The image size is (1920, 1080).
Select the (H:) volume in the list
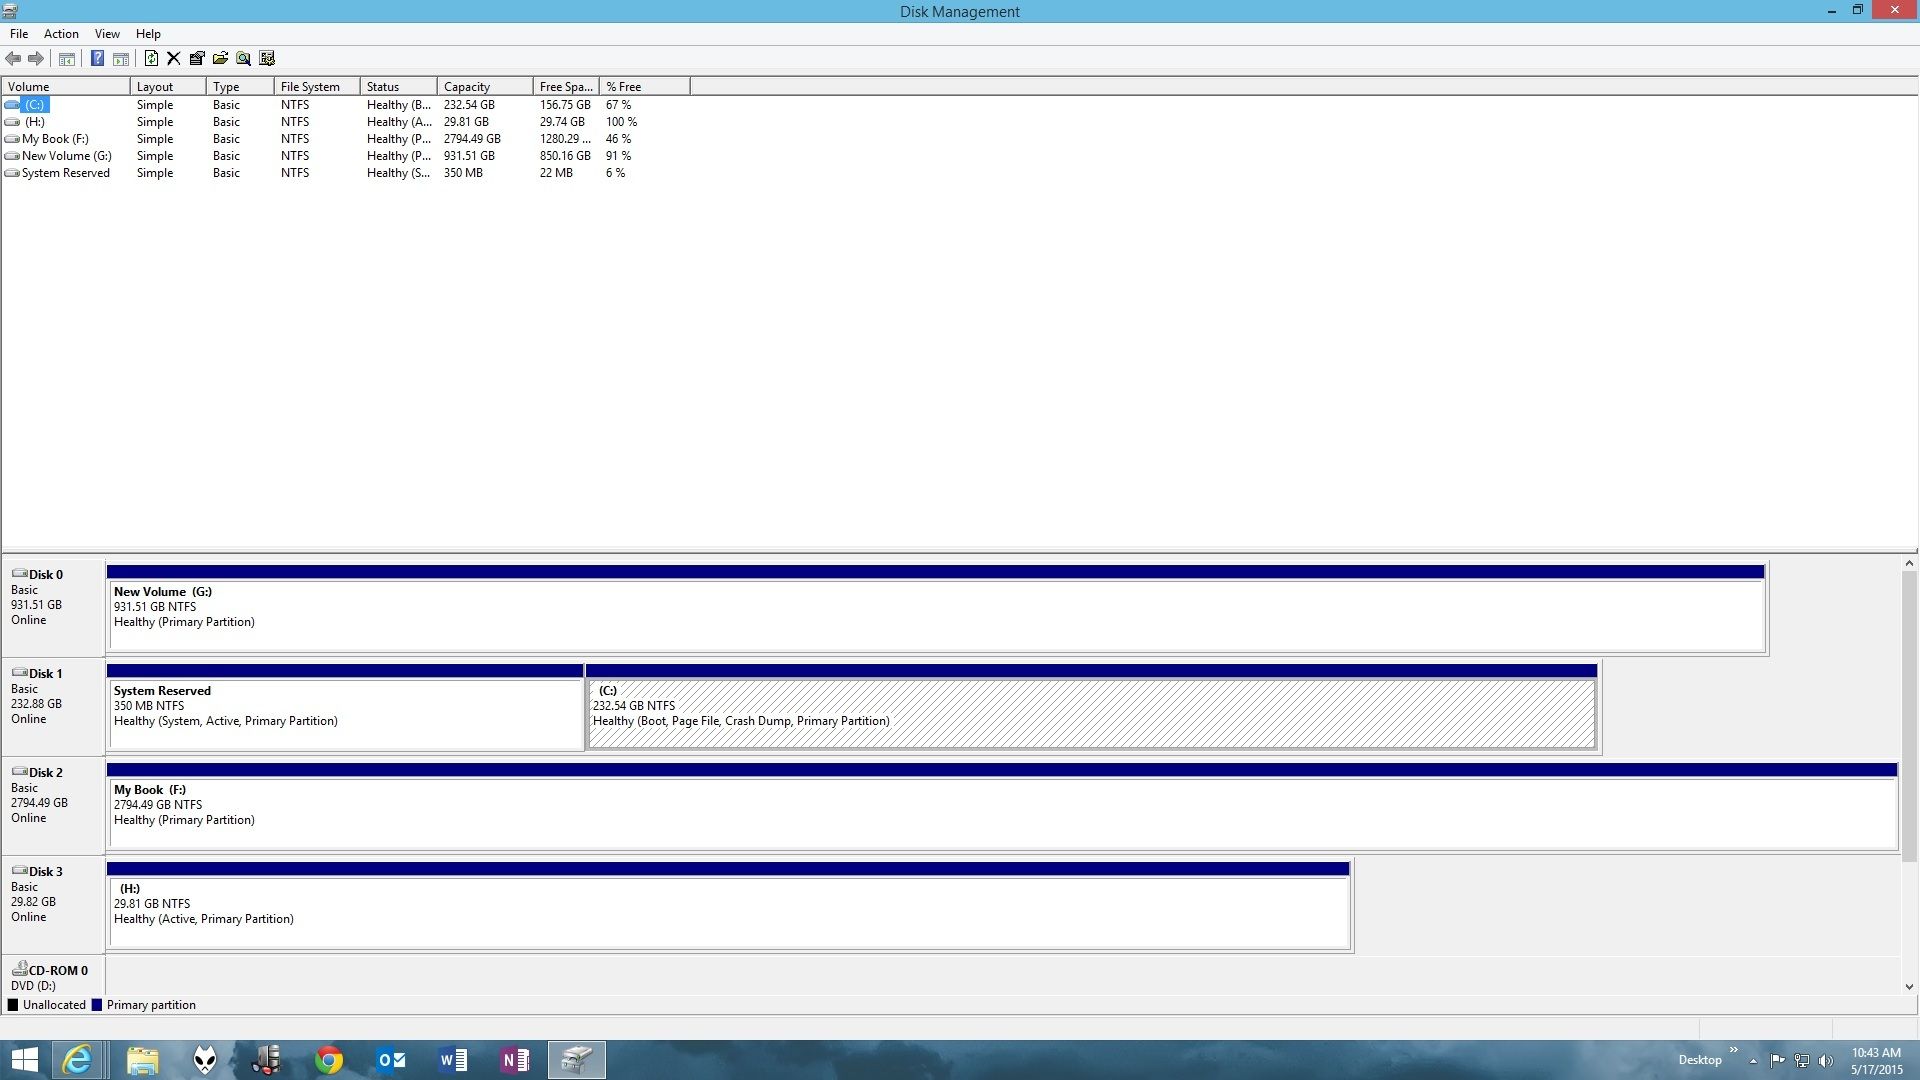34,122
